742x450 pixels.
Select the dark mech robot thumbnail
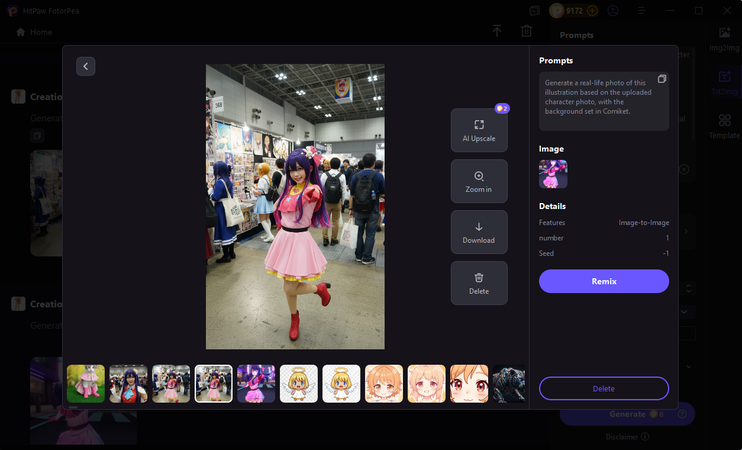(x=509, y=384)
